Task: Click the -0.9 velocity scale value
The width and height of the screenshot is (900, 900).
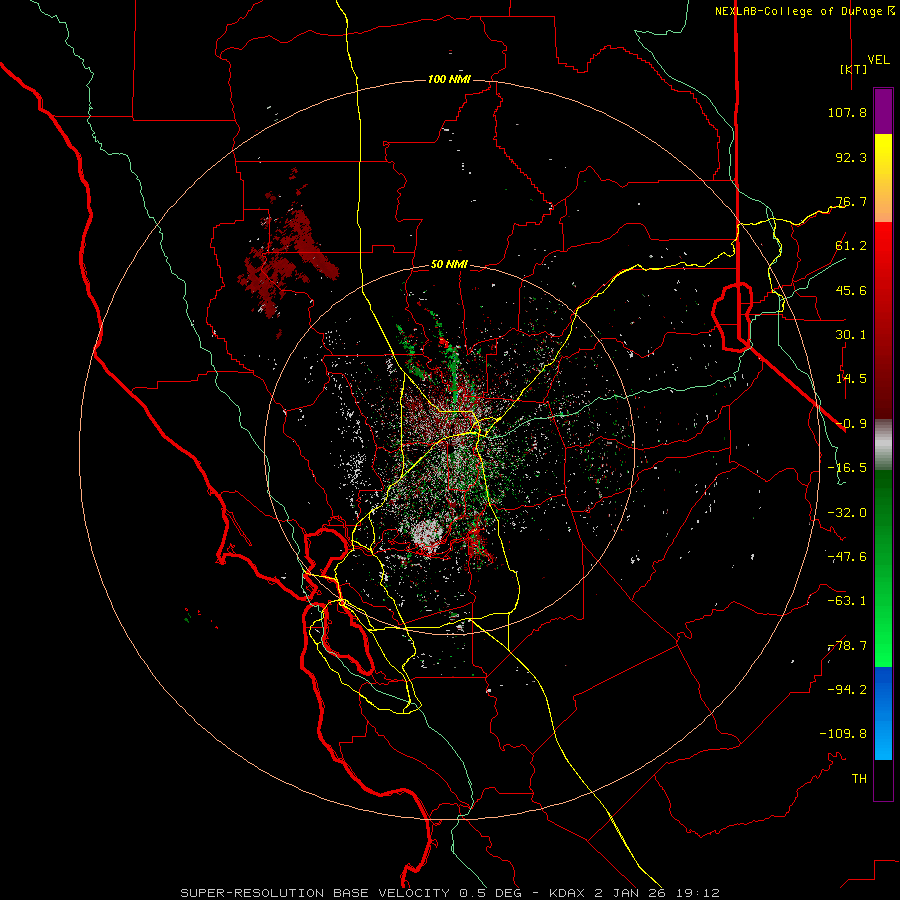Action: (x=851, y=424)
